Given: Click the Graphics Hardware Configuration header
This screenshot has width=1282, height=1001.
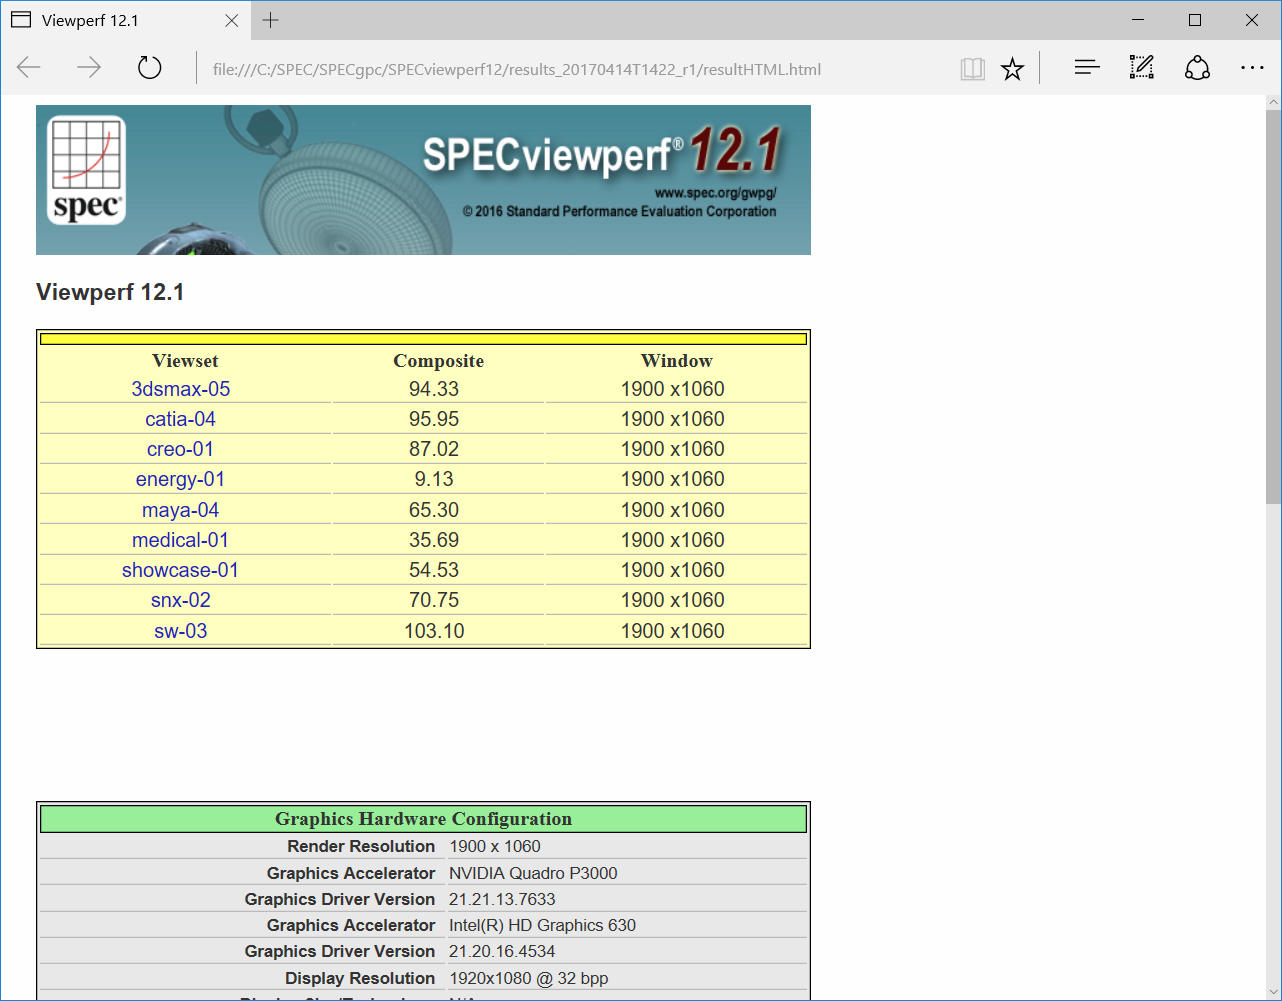Looking at the screenshot, I should [x=423, y=819].
